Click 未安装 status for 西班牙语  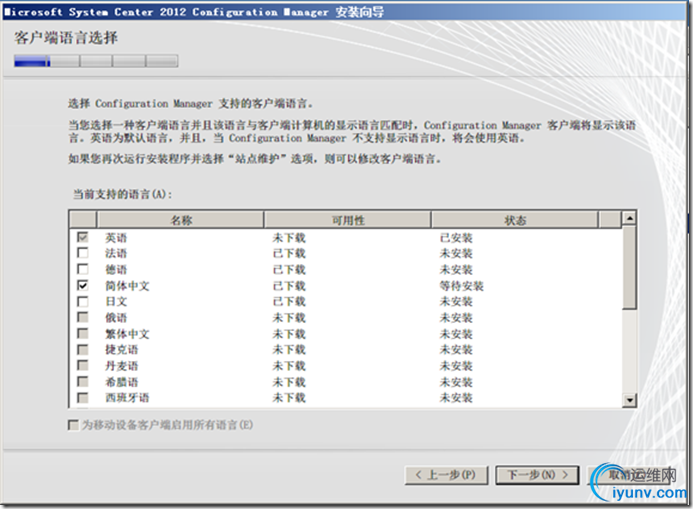point(456,398)
